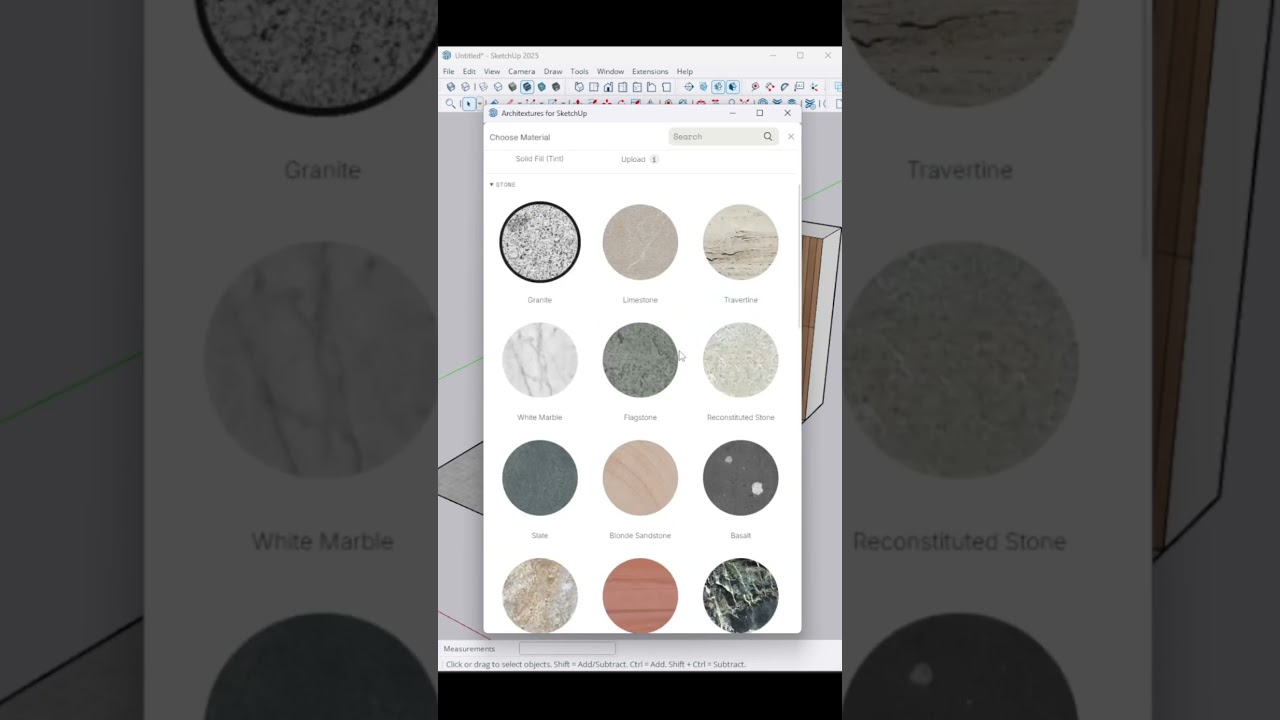1280x720 pixels.
Task: Open the Upload option
Action: [633, 159]
